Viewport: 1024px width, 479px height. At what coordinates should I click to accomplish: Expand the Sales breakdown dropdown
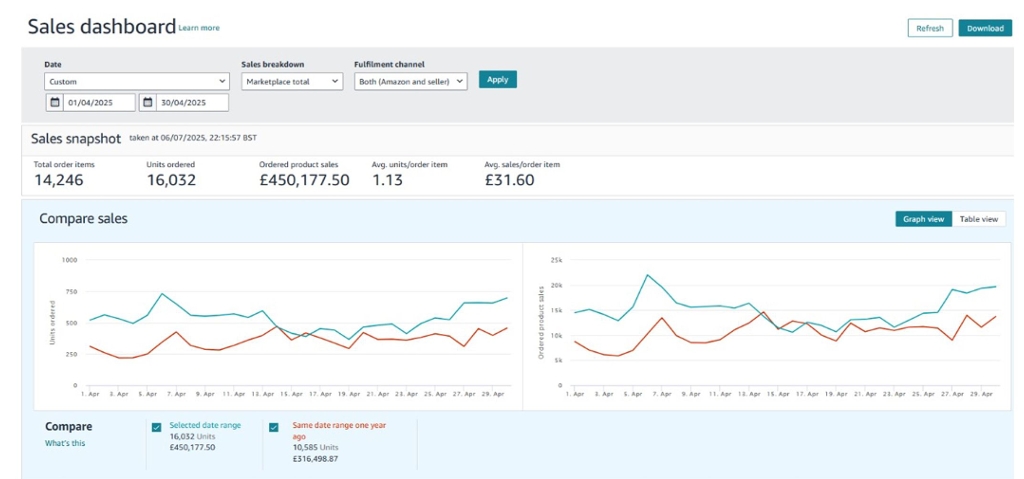pos(292,82)
